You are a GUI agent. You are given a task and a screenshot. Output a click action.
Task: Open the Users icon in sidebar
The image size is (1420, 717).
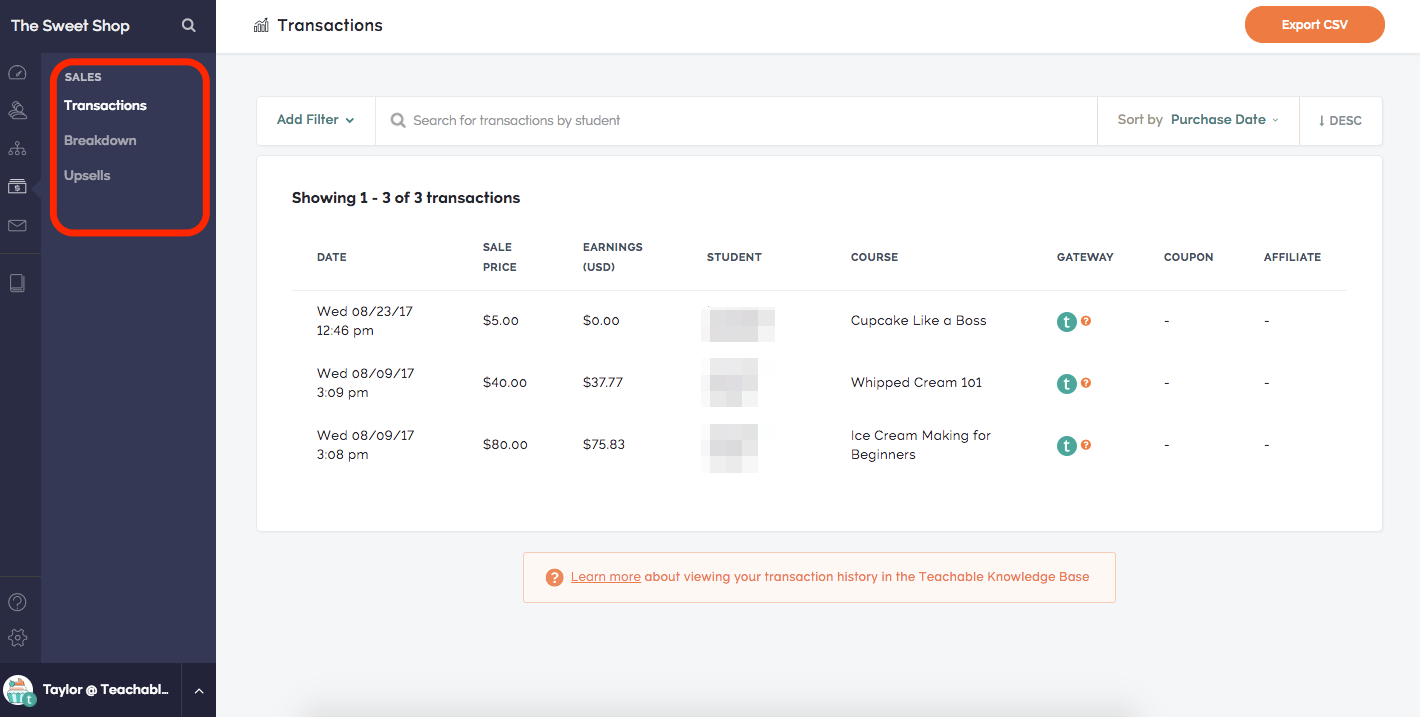pyautogui.click(x=17, y=110)
